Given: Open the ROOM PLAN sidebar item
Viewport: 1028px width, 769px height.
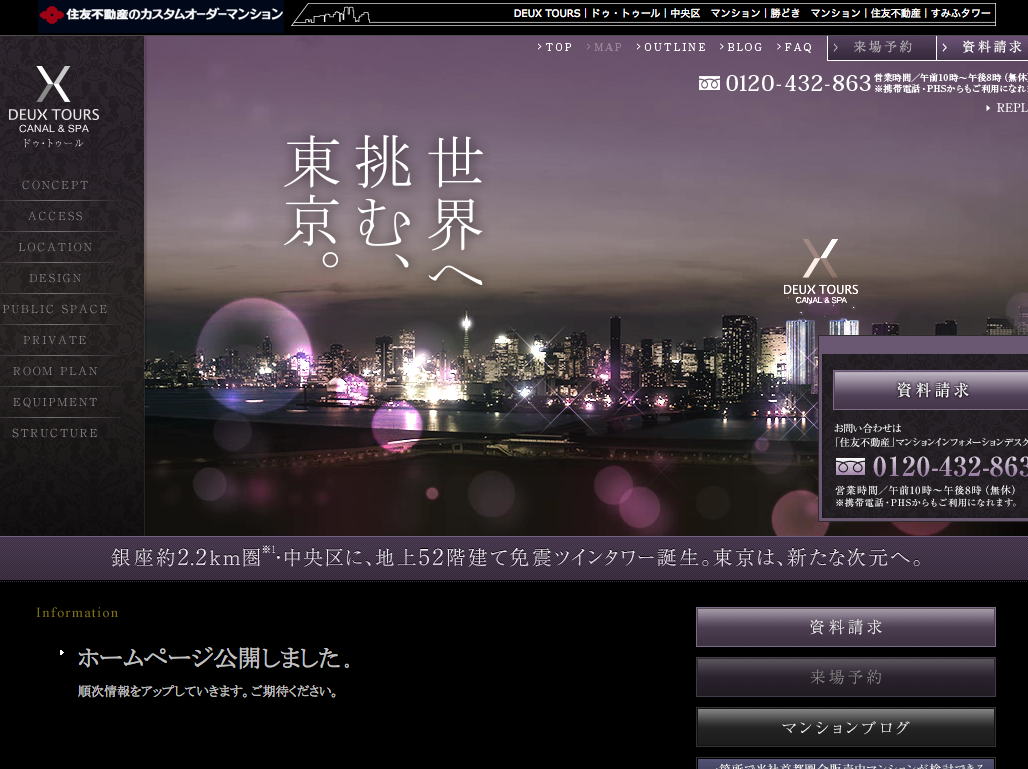Looking at the screenshot, I should [x=55, y=371].
